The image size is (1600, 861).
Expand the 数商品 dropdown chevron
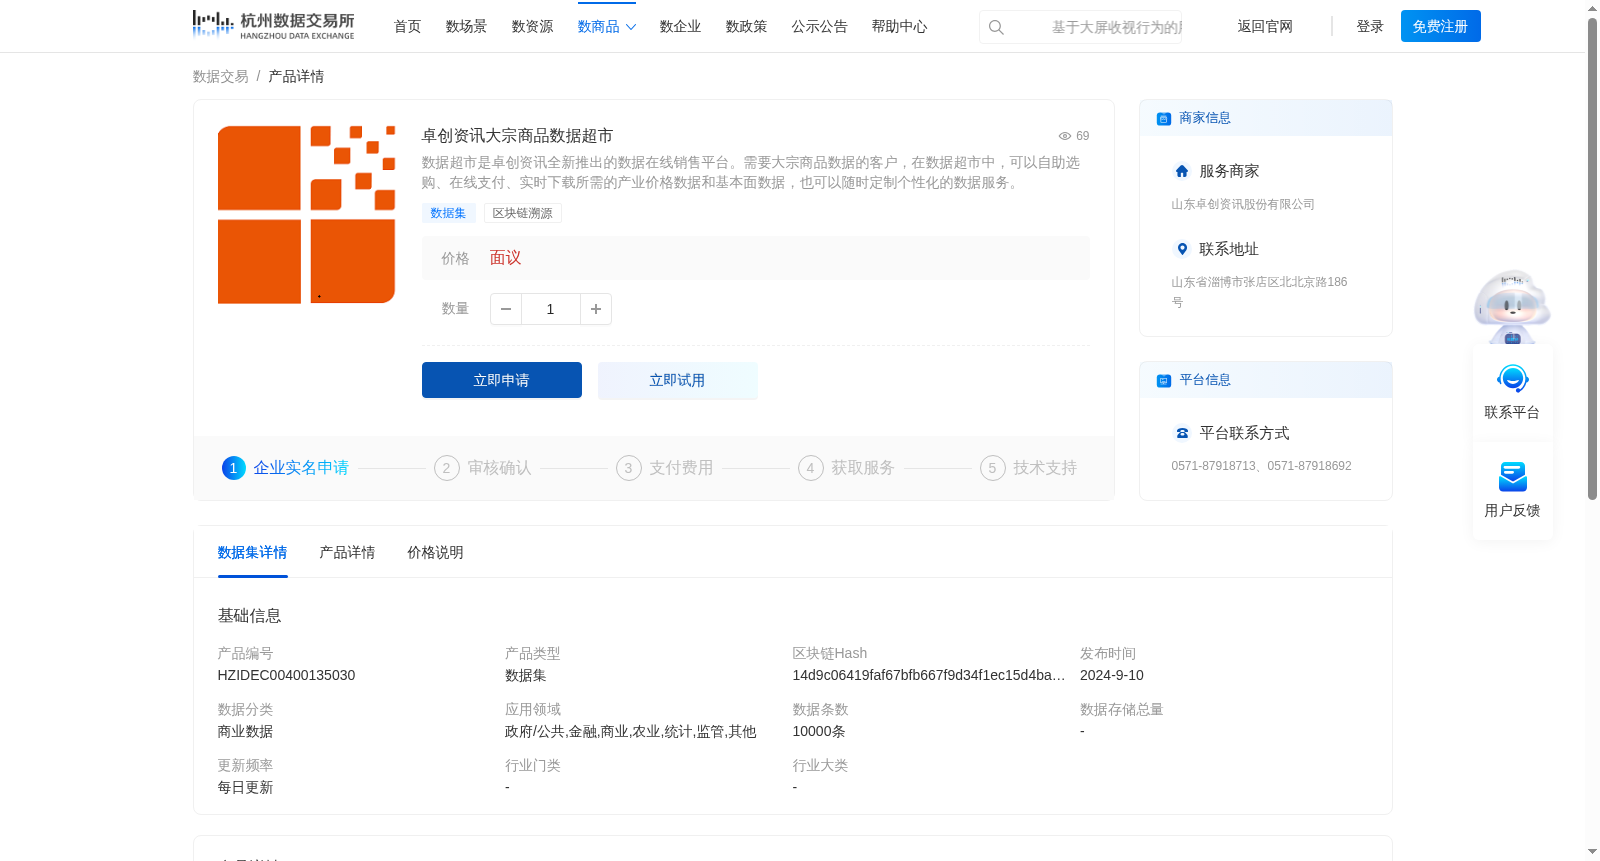(631, 27)
